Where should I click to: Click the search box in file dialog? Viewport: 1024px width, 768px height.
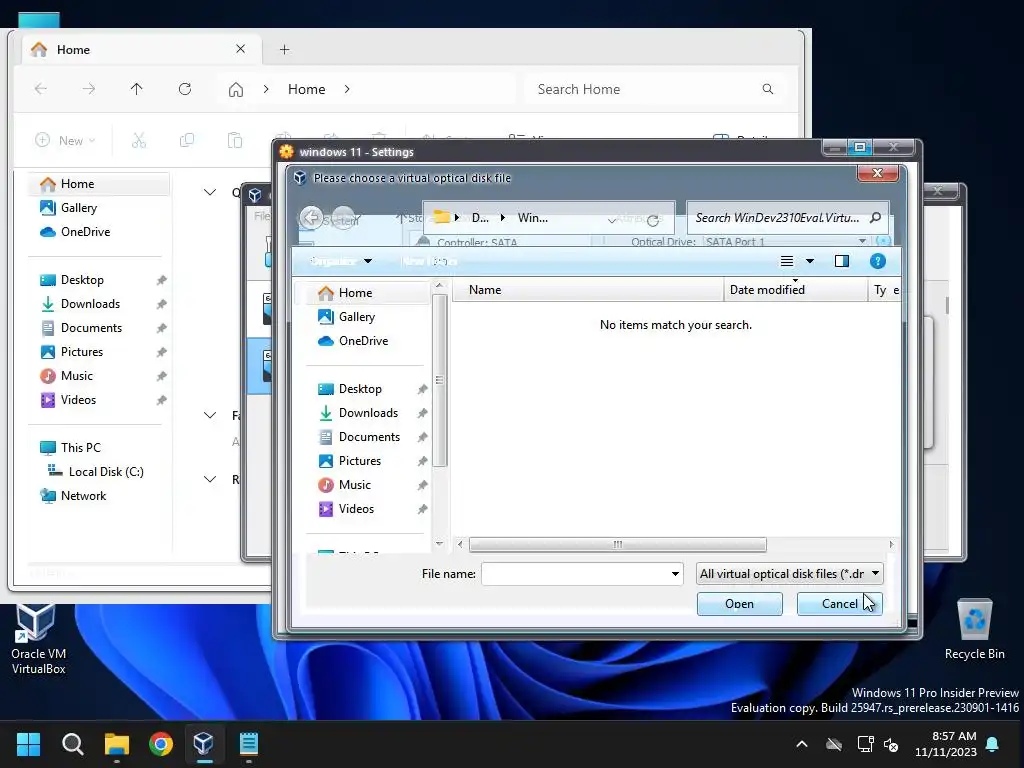(x=777, y=217)
